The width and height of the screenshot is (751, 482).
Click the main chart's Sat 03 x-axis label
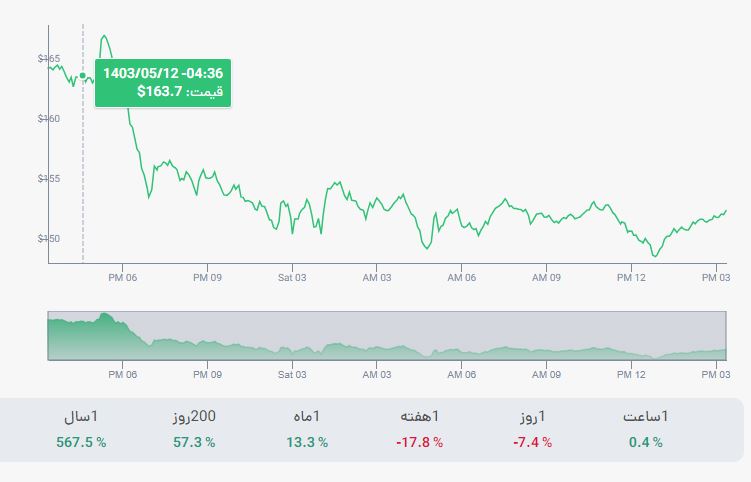292,277
